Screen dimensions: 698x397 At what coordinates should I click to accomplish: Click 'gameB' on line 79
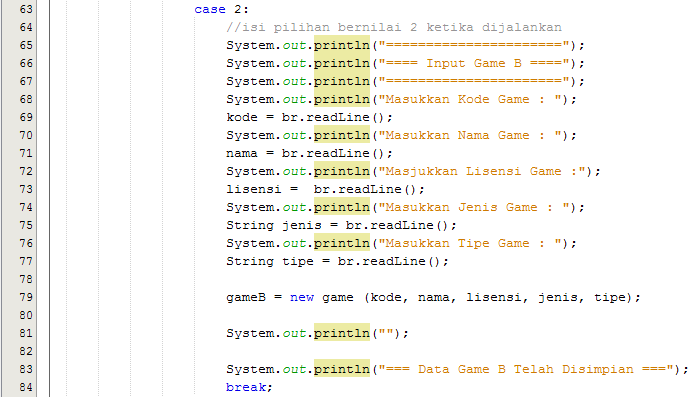point(246,297)
